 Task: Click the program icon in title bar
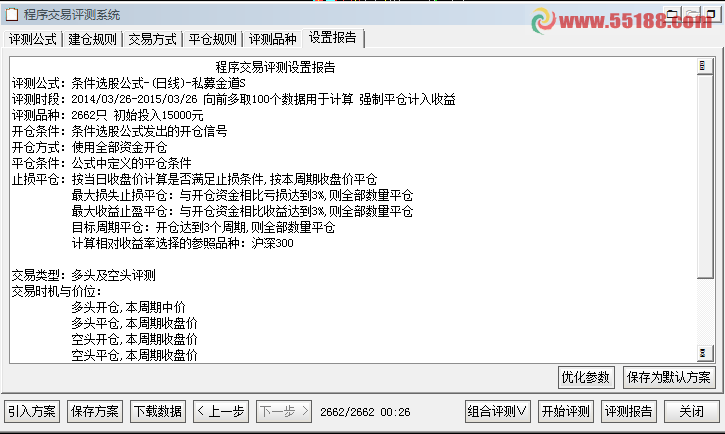click(x=11, y=15)
